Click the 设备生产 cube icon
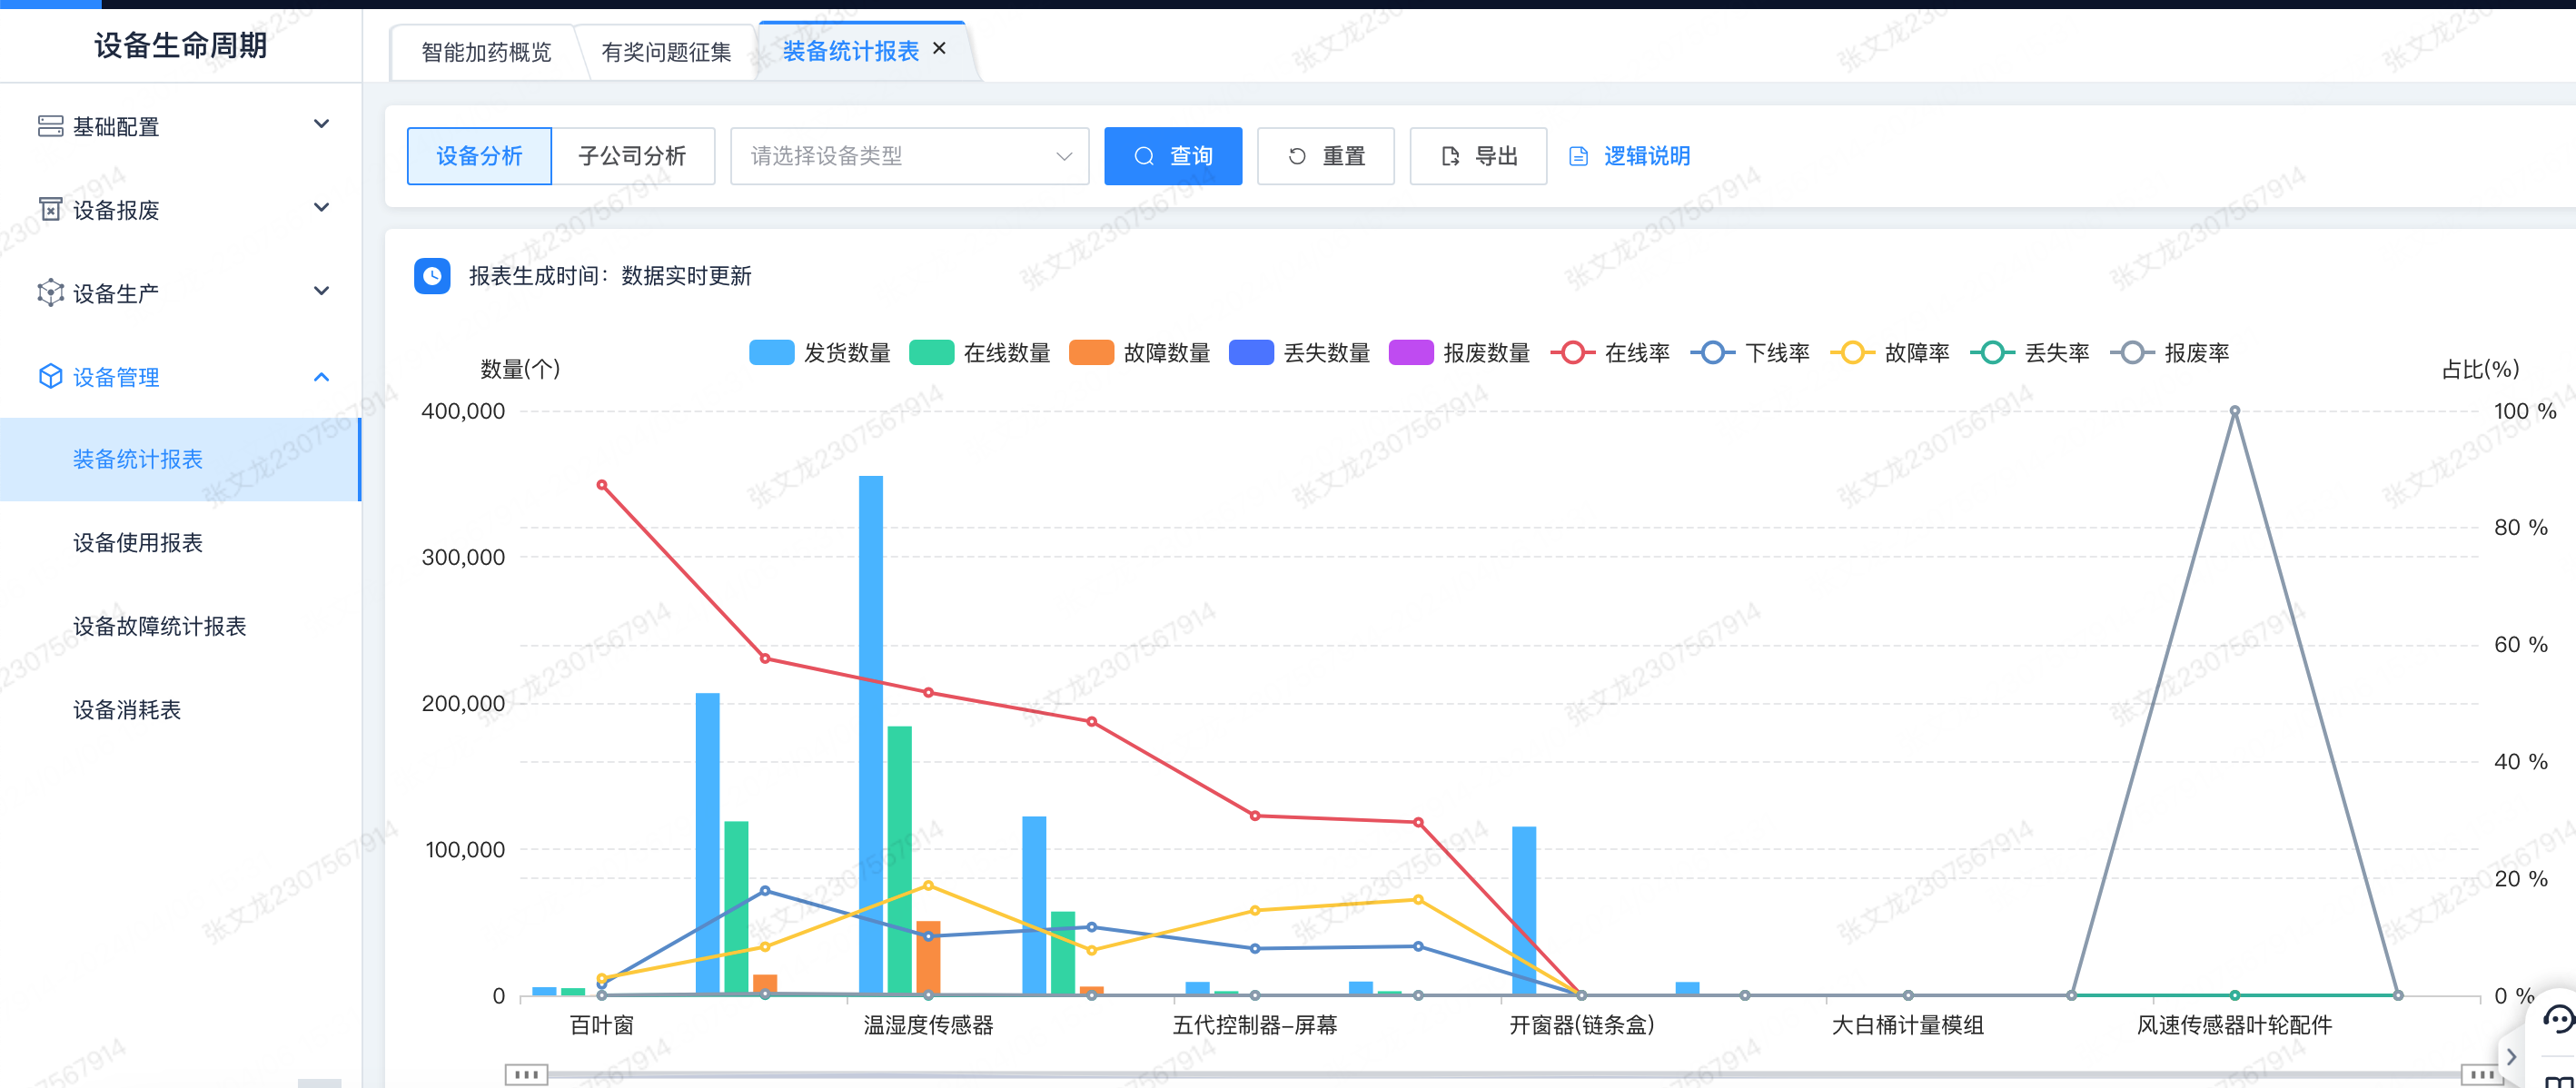The width and height of the screenshot is (2576, 1088). (x=50, y=293)
